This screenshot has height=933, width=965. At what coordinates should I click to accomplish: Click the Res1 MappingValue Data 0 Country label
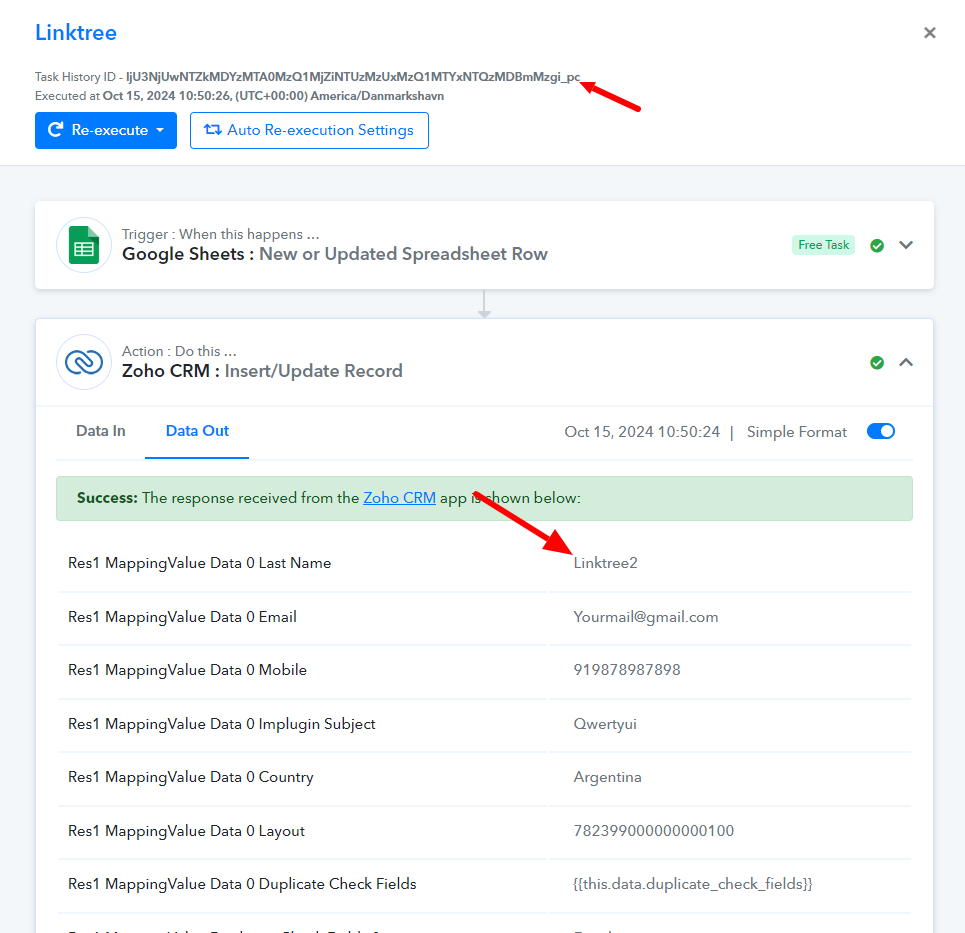pyautogui.click(x=191, y=777)
